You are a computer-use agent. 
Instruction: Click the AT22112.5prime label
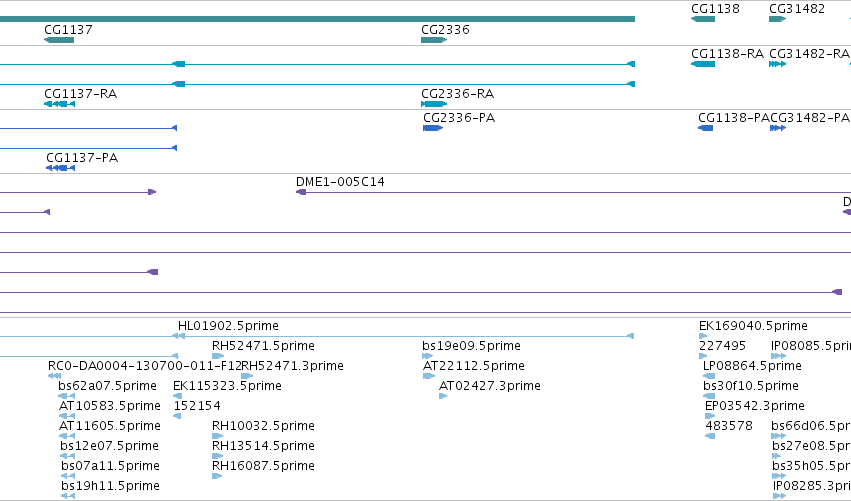point(474,366)
